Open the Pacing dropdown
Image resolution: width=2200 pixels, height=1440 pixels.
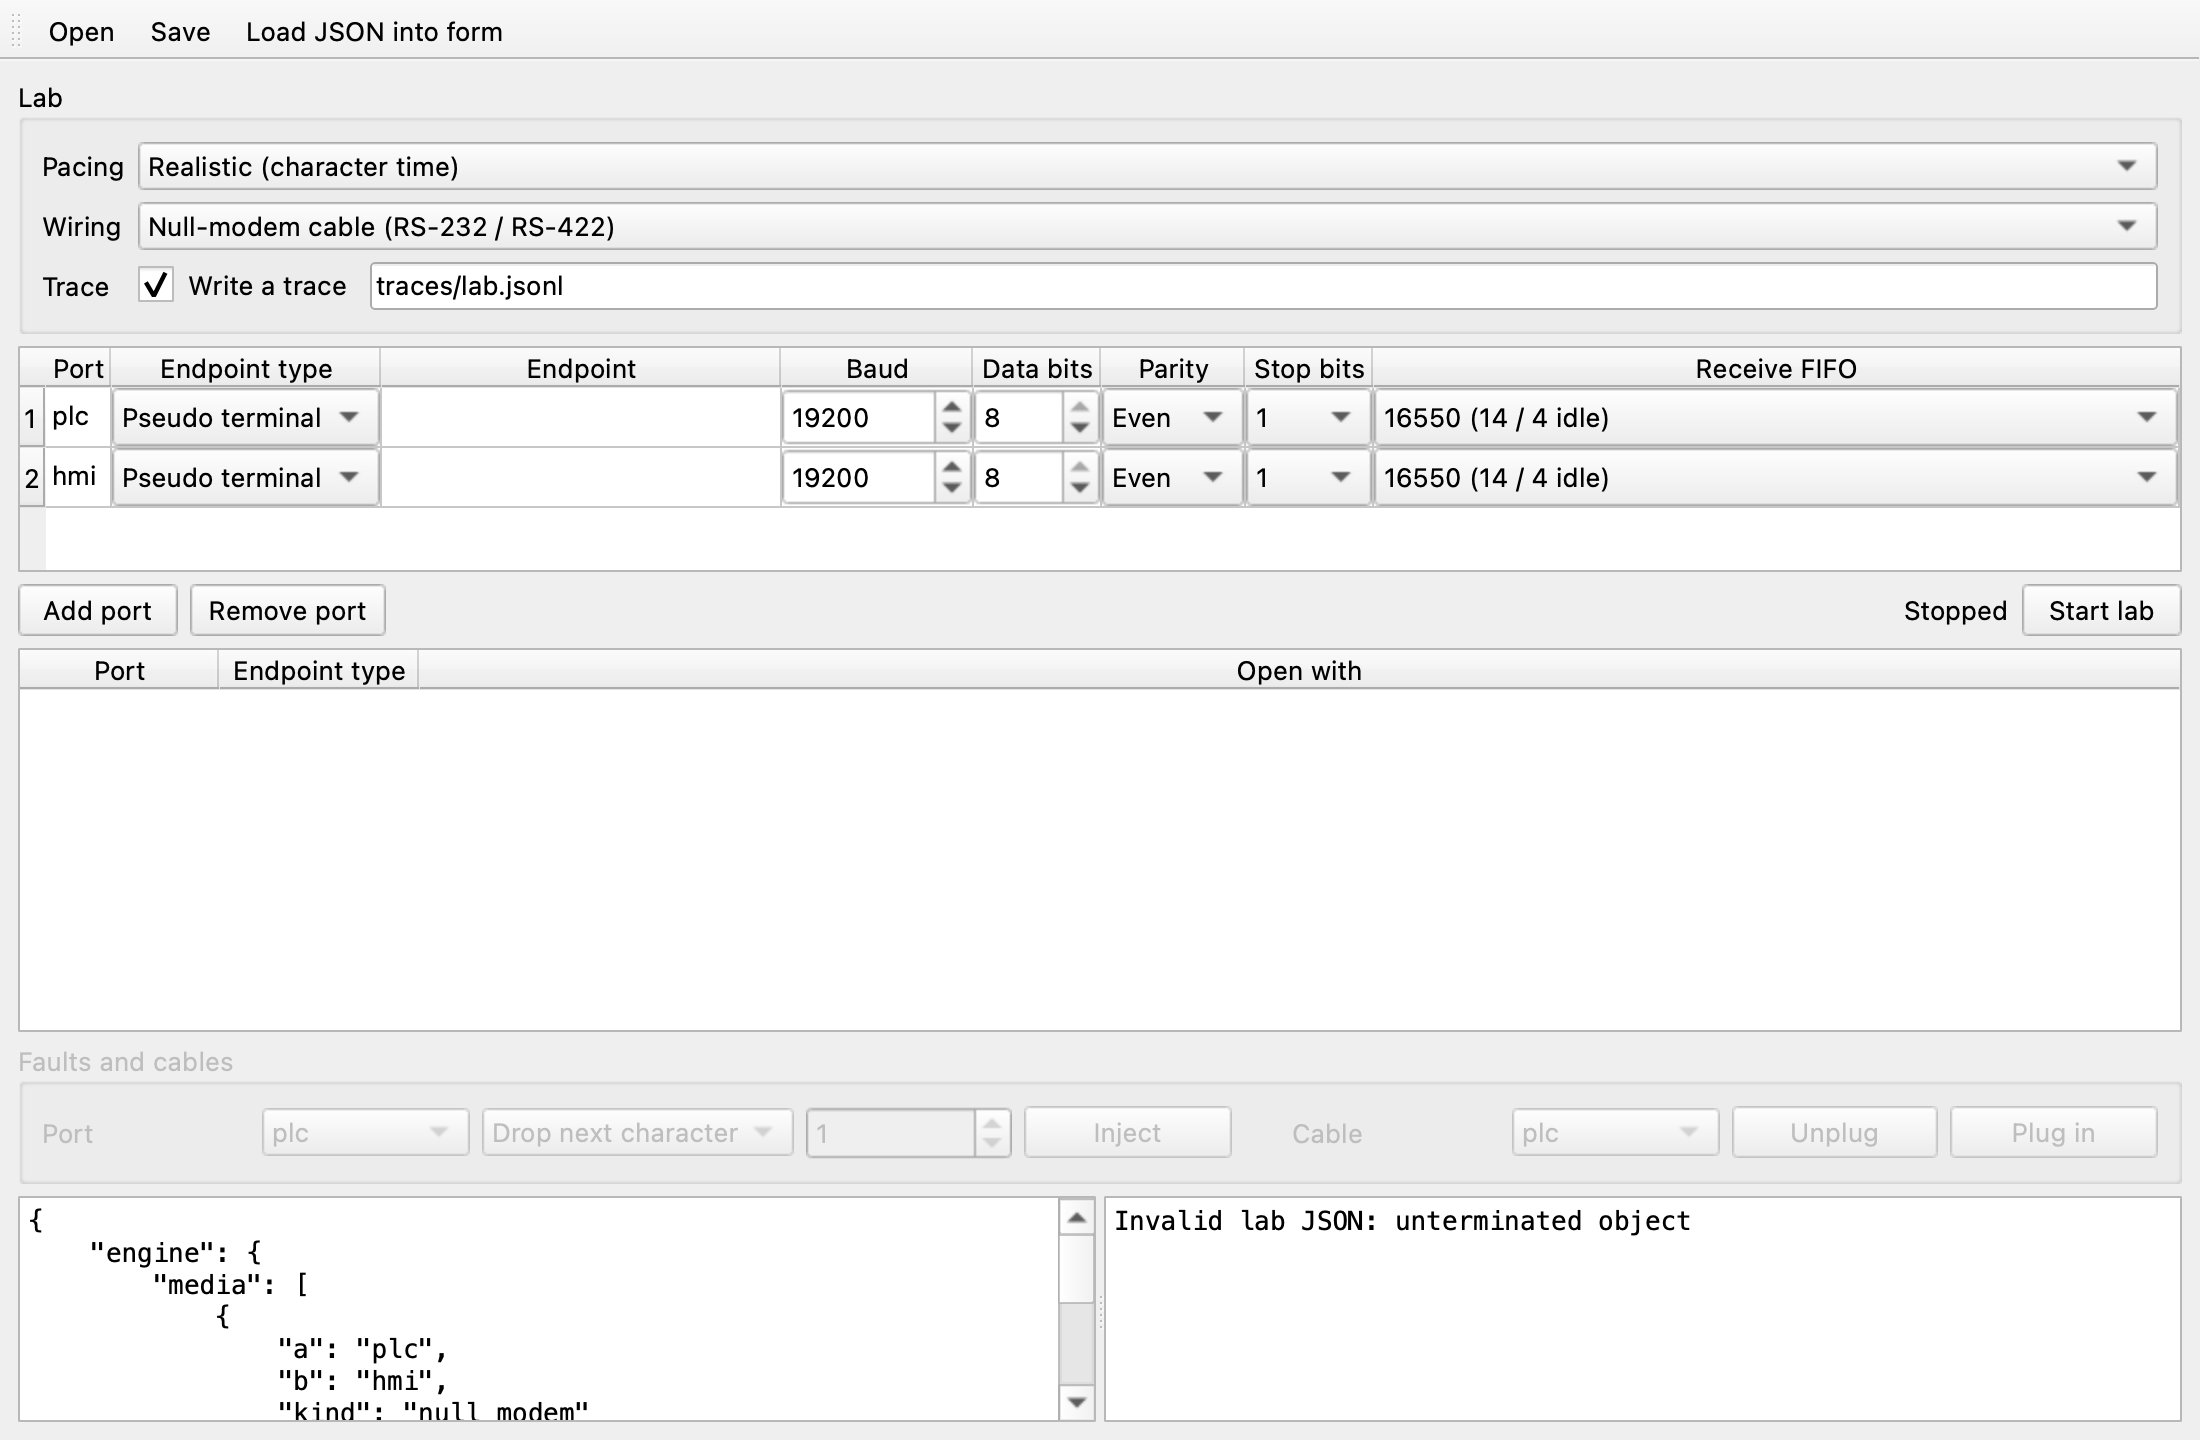click(x=1147, y=166)
